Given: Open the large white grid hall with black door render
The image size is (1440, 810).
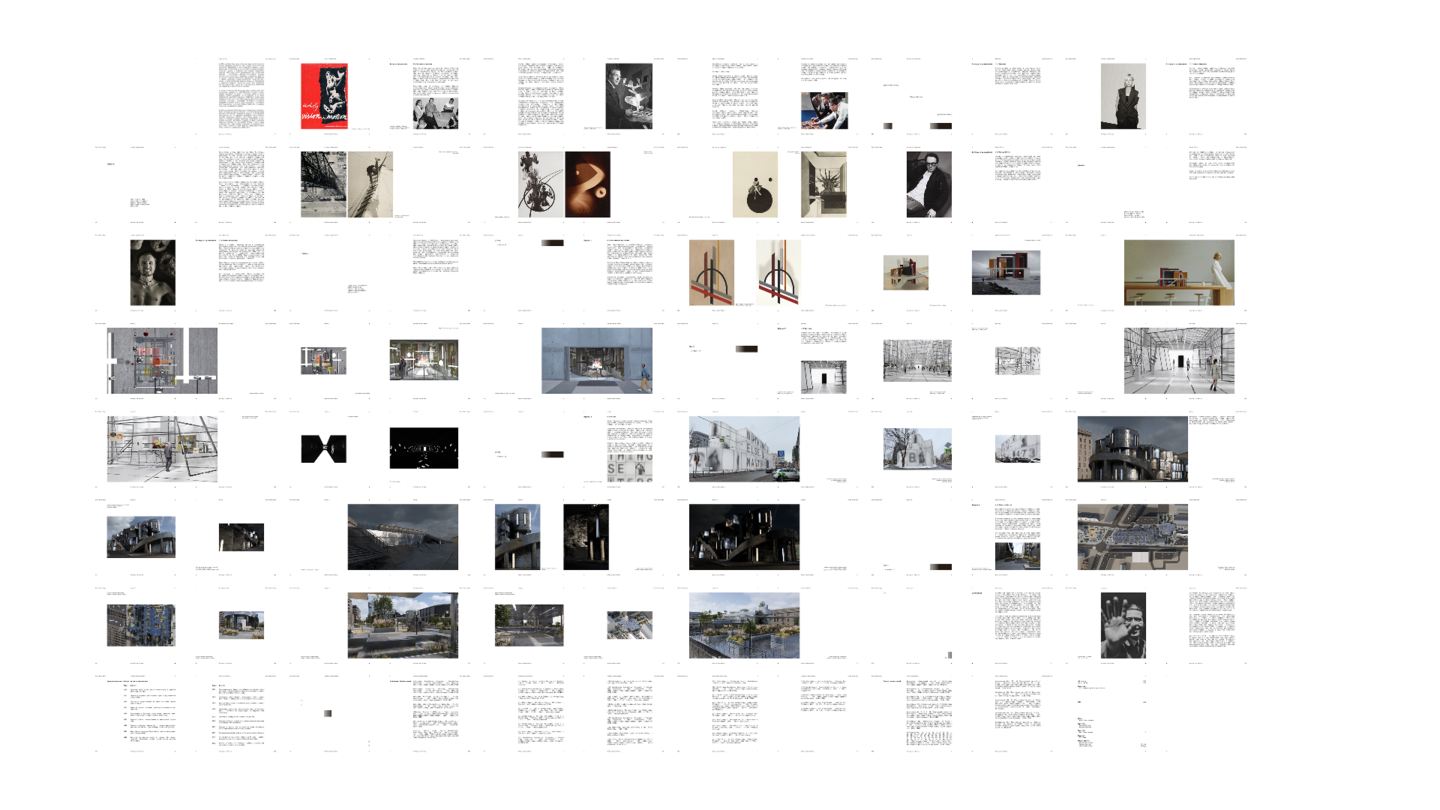Looking at the screenshot, I should pos(1179,360).
